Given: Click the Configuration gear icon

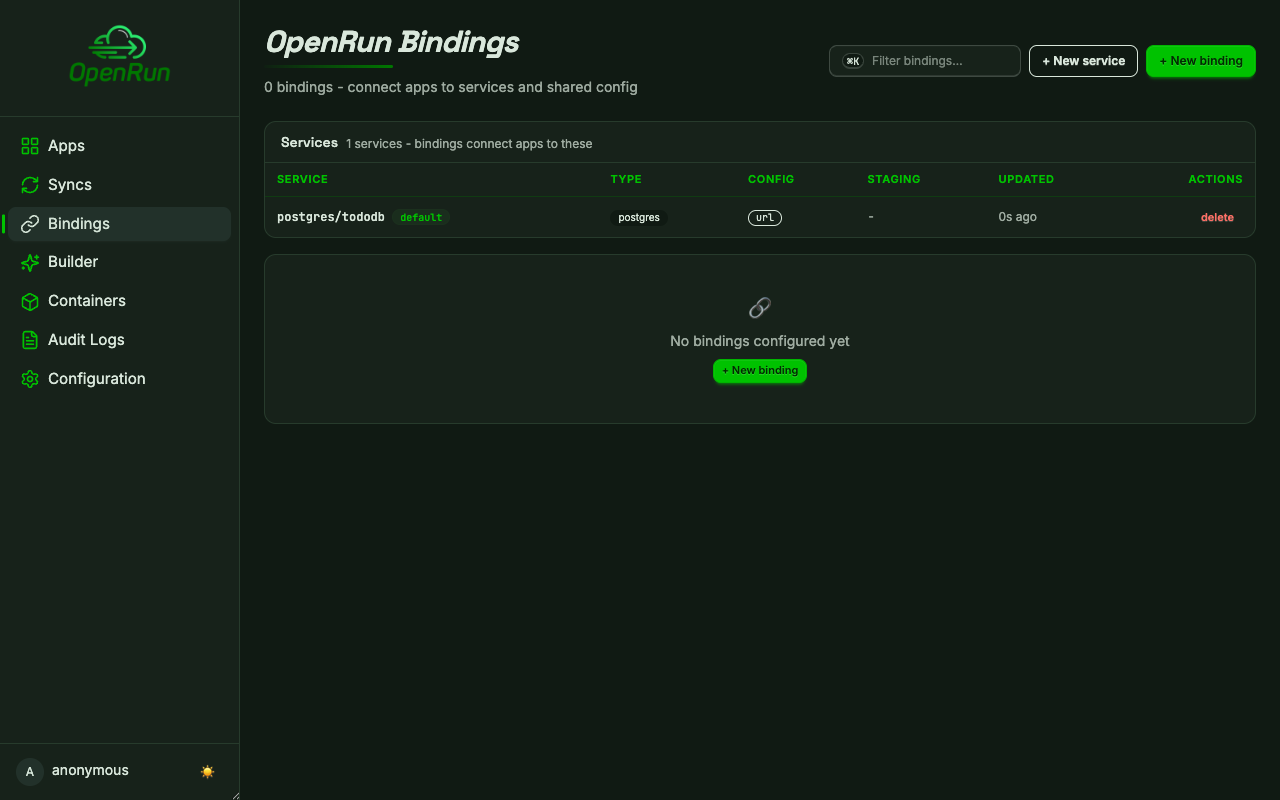Looking at the screenshot, I should click(30, 379).
